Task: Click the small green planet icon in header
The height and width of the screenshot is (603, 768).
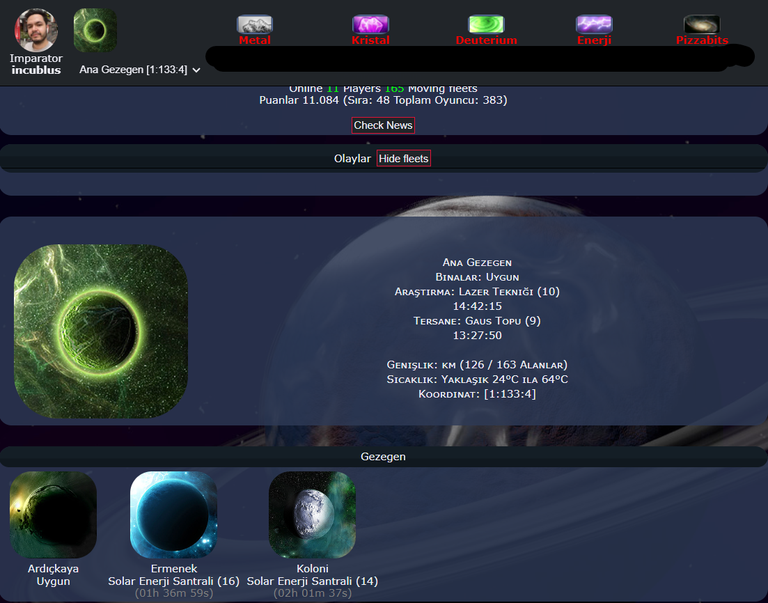Action: pos(95,30)
